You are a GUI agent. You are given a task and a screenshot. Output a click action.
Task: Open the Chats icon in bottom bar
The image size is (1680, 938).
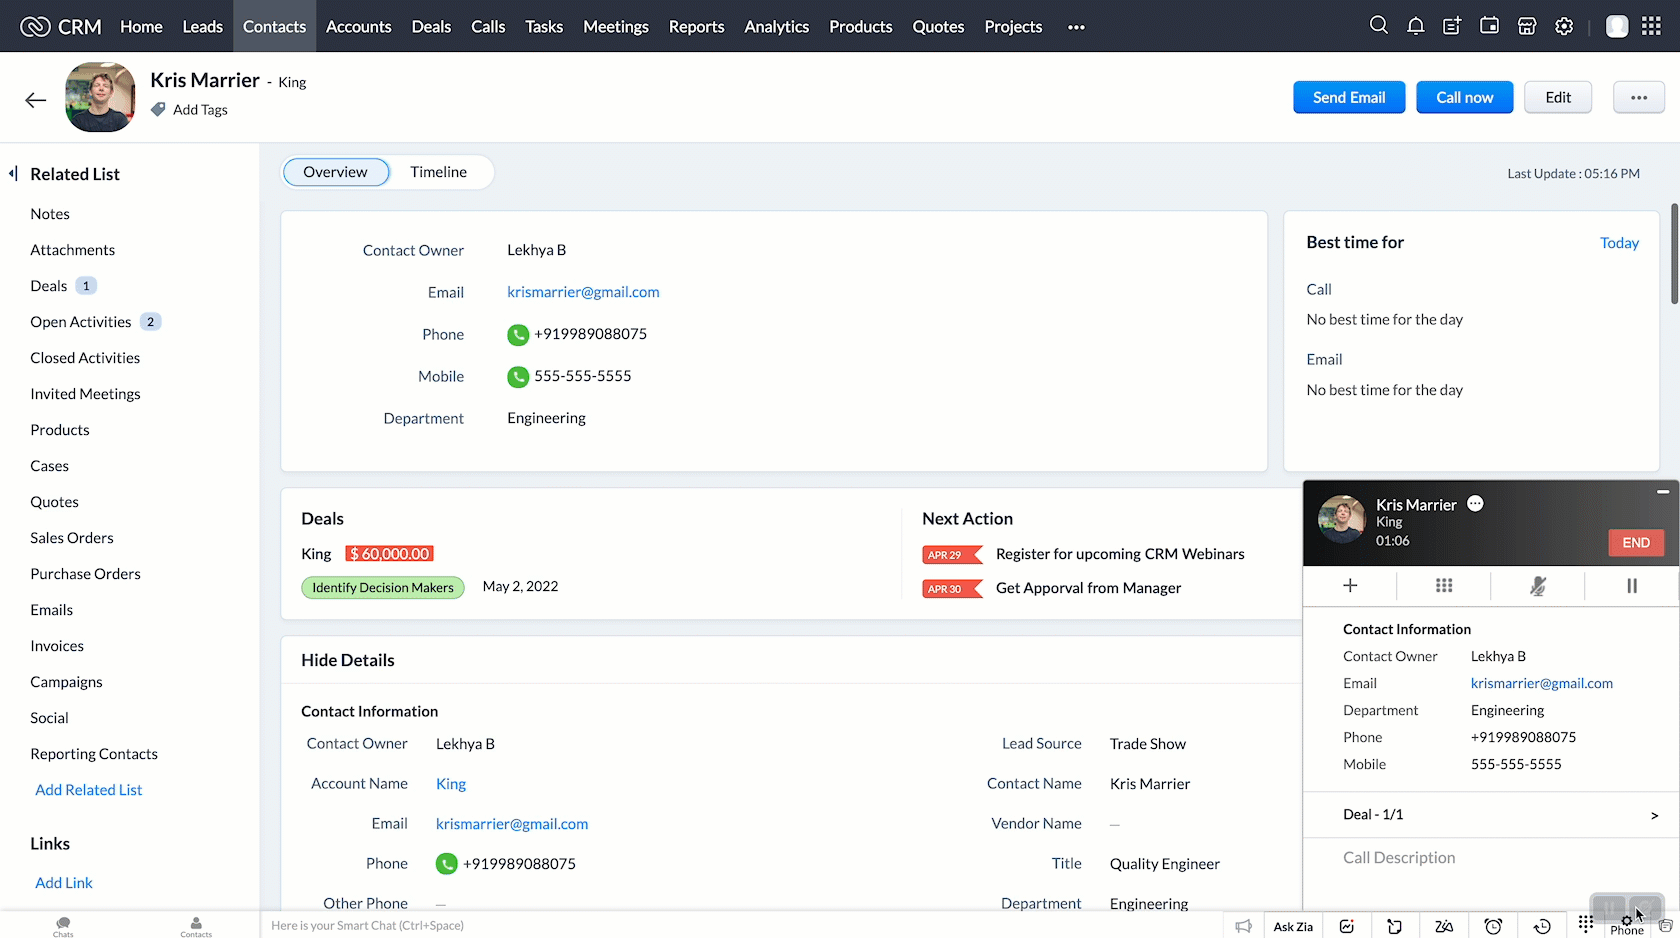[63, 926]
